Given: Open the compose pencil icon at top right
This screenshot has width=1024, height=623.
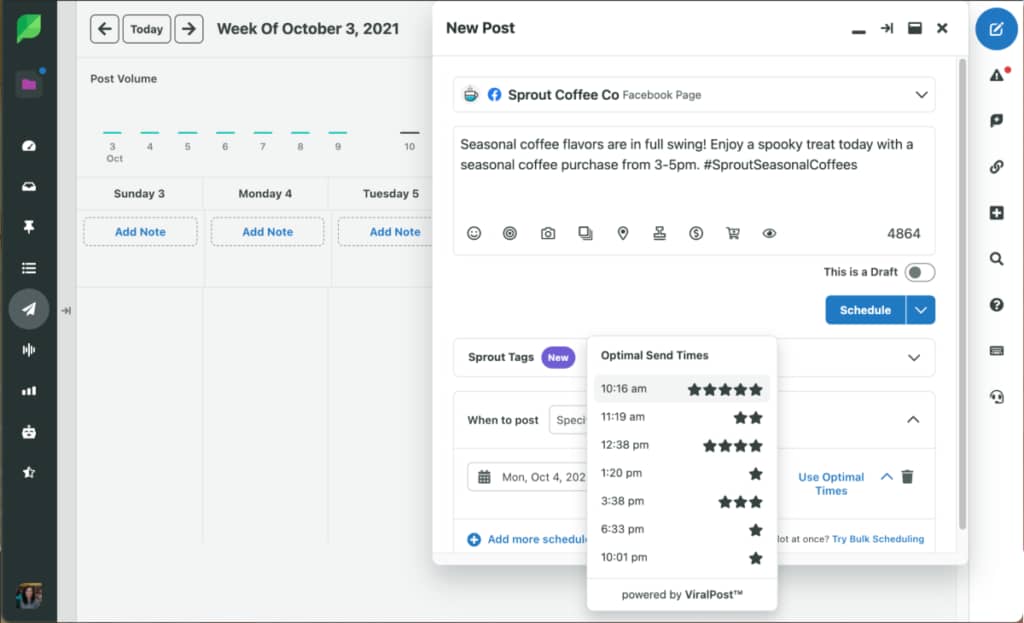Looking at the screenshot, I should coord(996,29).
